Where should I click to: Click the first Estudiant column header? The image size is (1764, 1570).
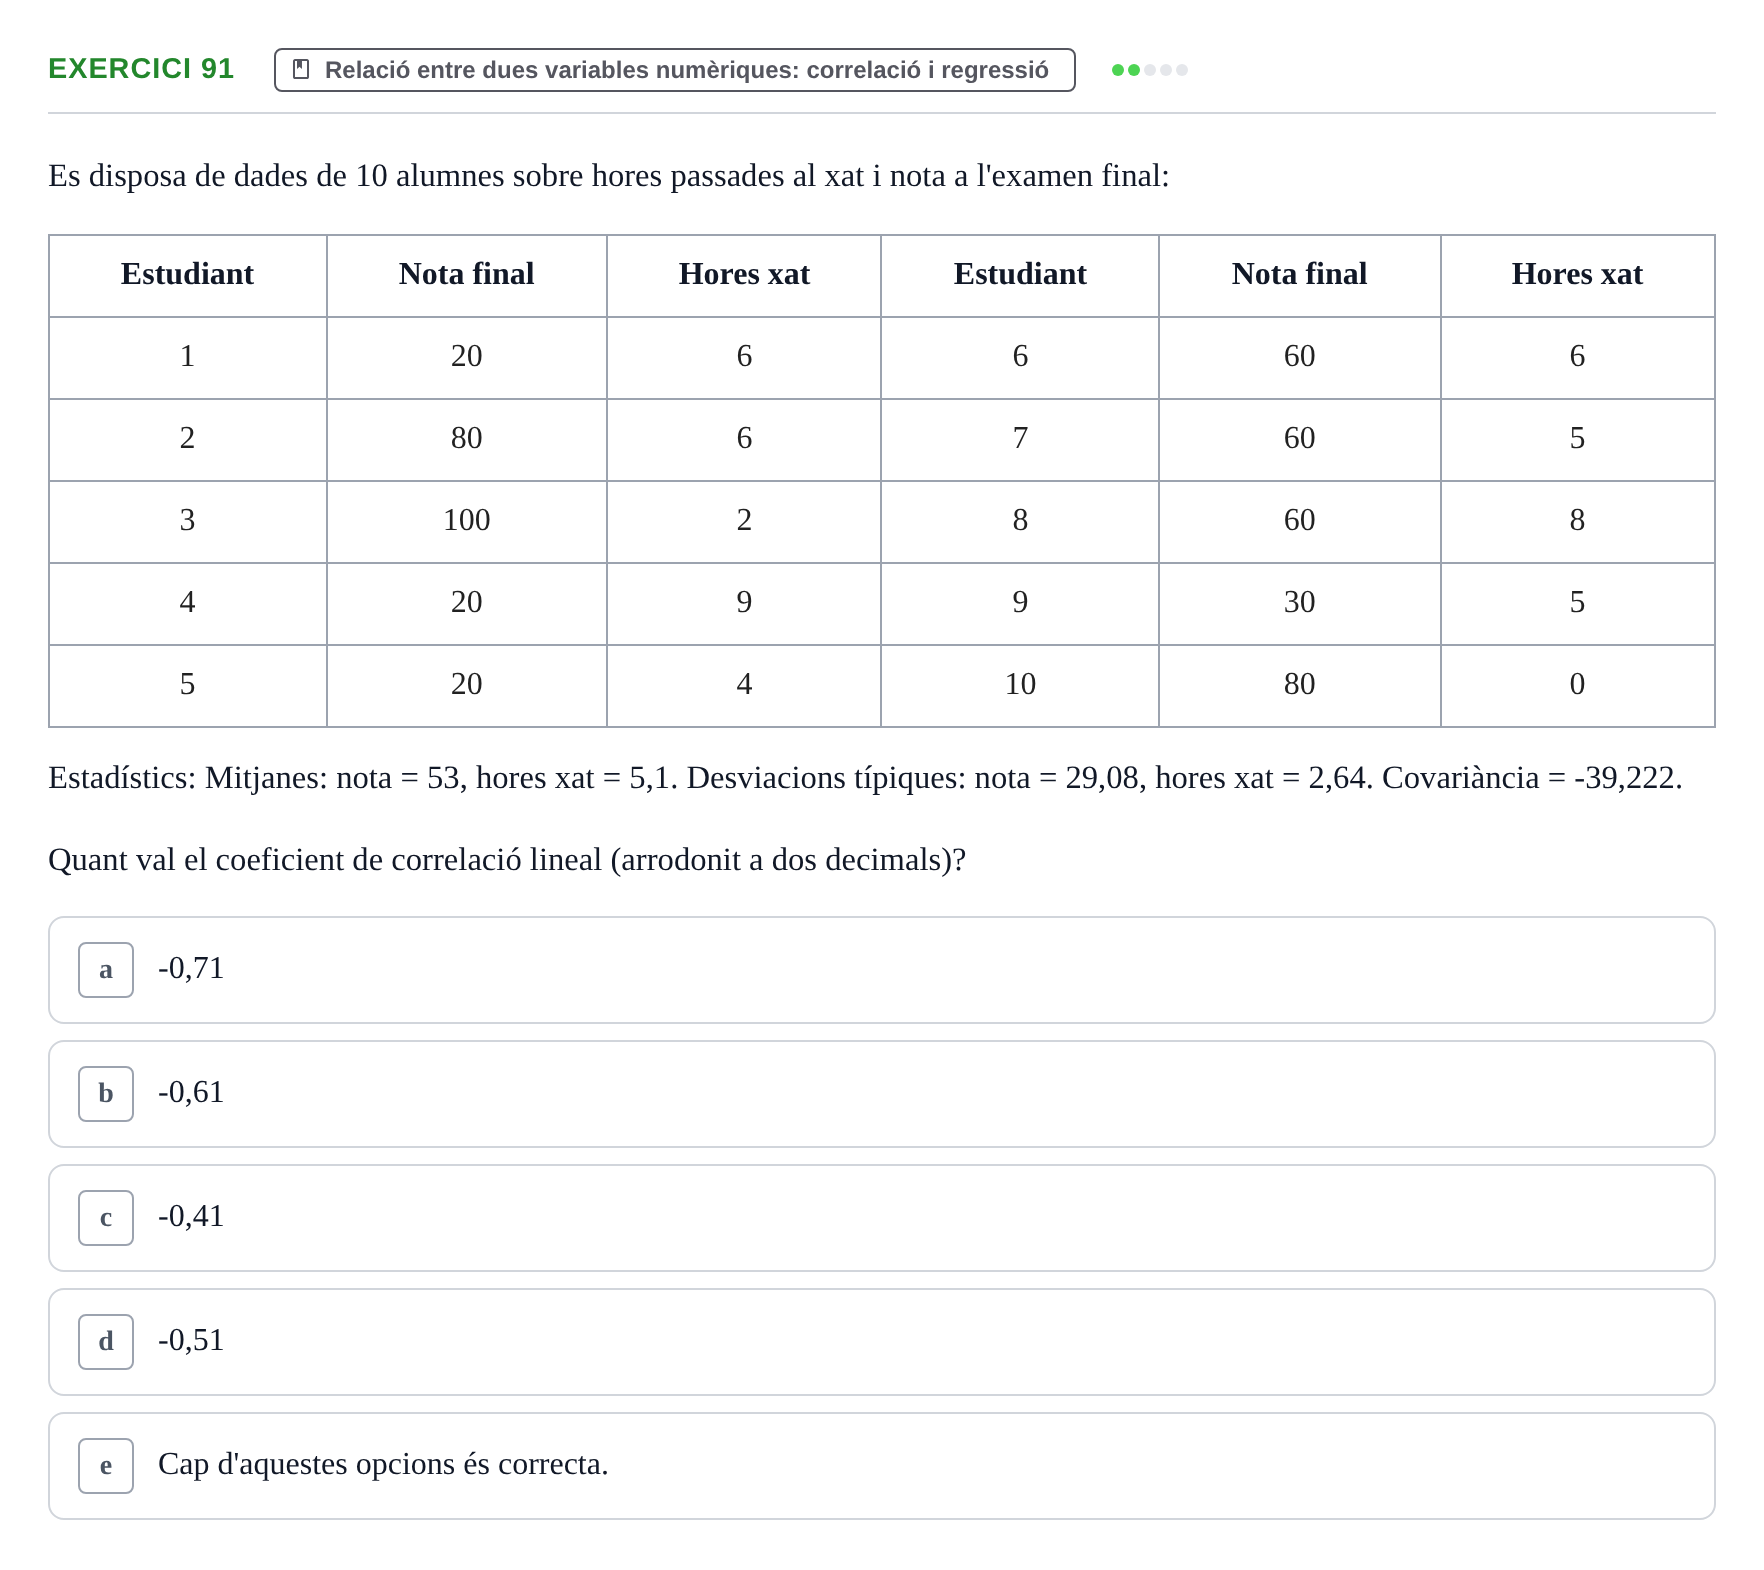point(188,276)
